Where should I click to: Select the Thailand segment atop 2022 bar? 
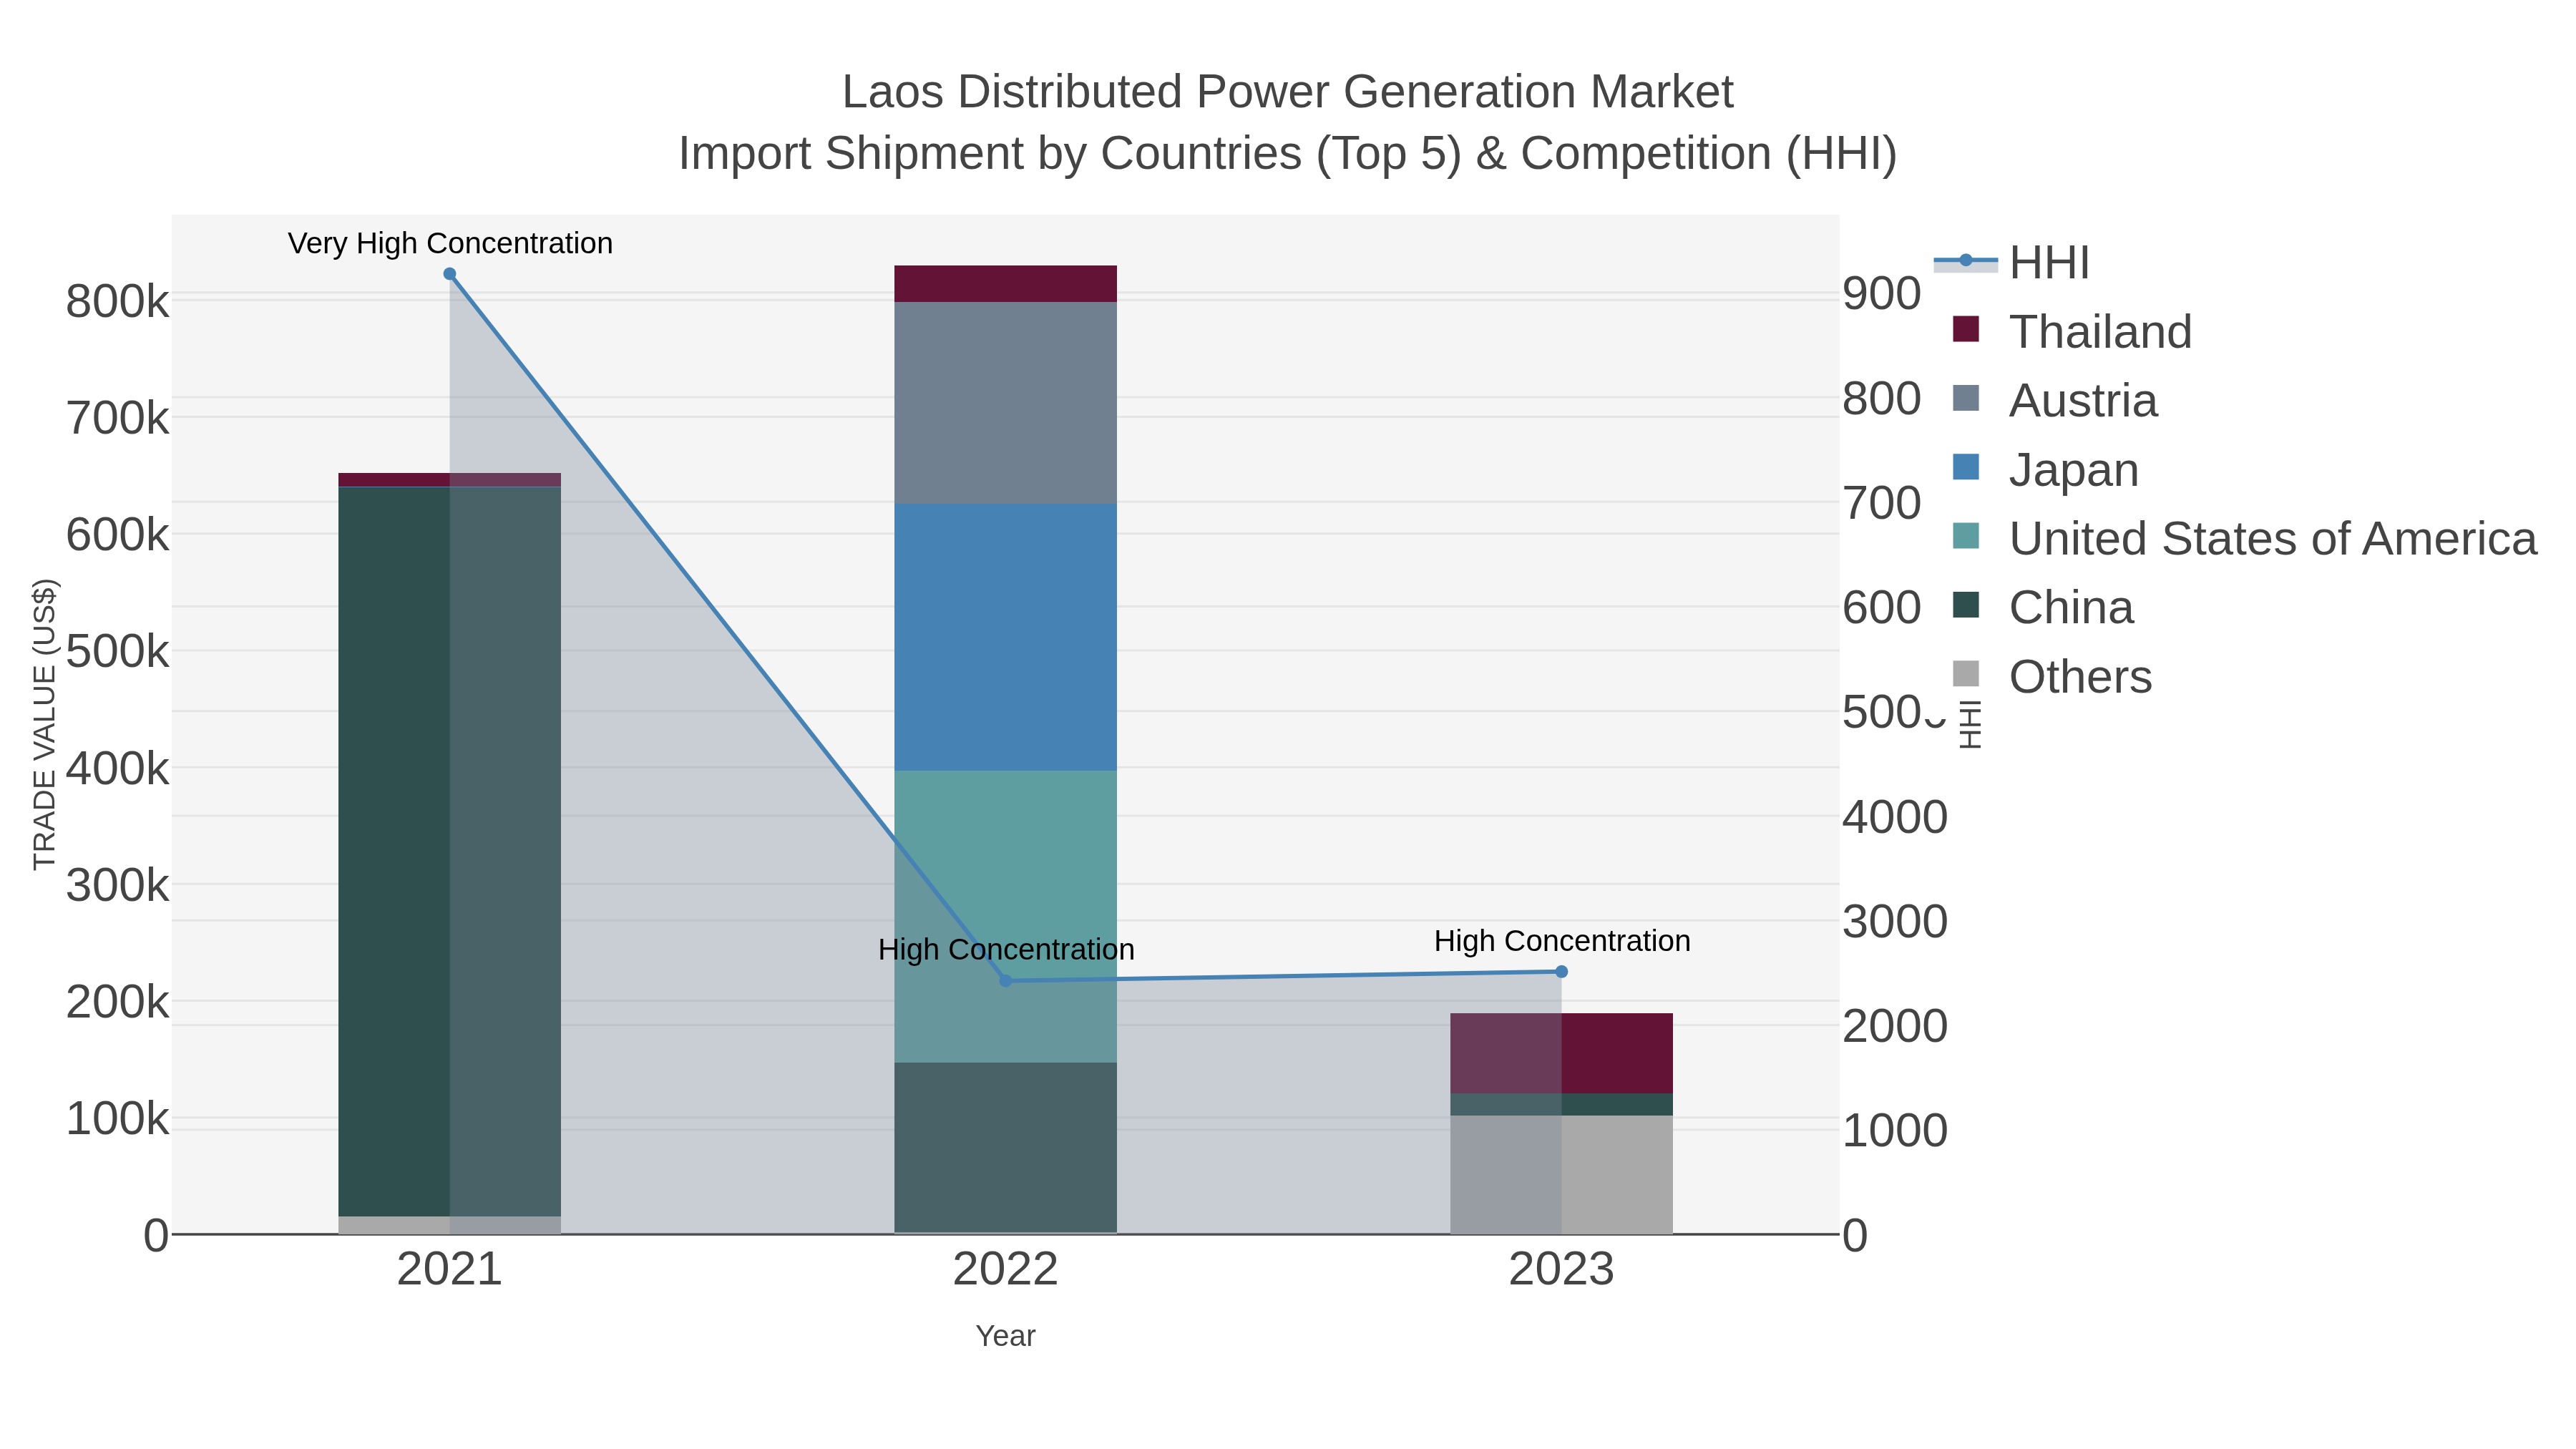click(x=1006, y=284)
